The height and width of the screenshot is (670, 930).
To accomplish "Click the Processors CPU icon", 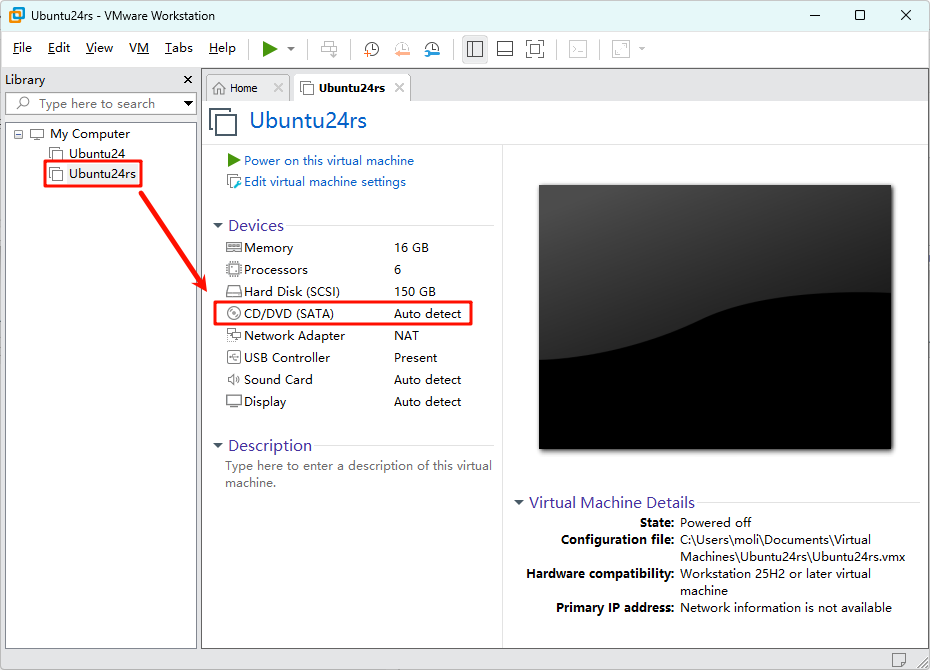I will click(x=234, y=269).
